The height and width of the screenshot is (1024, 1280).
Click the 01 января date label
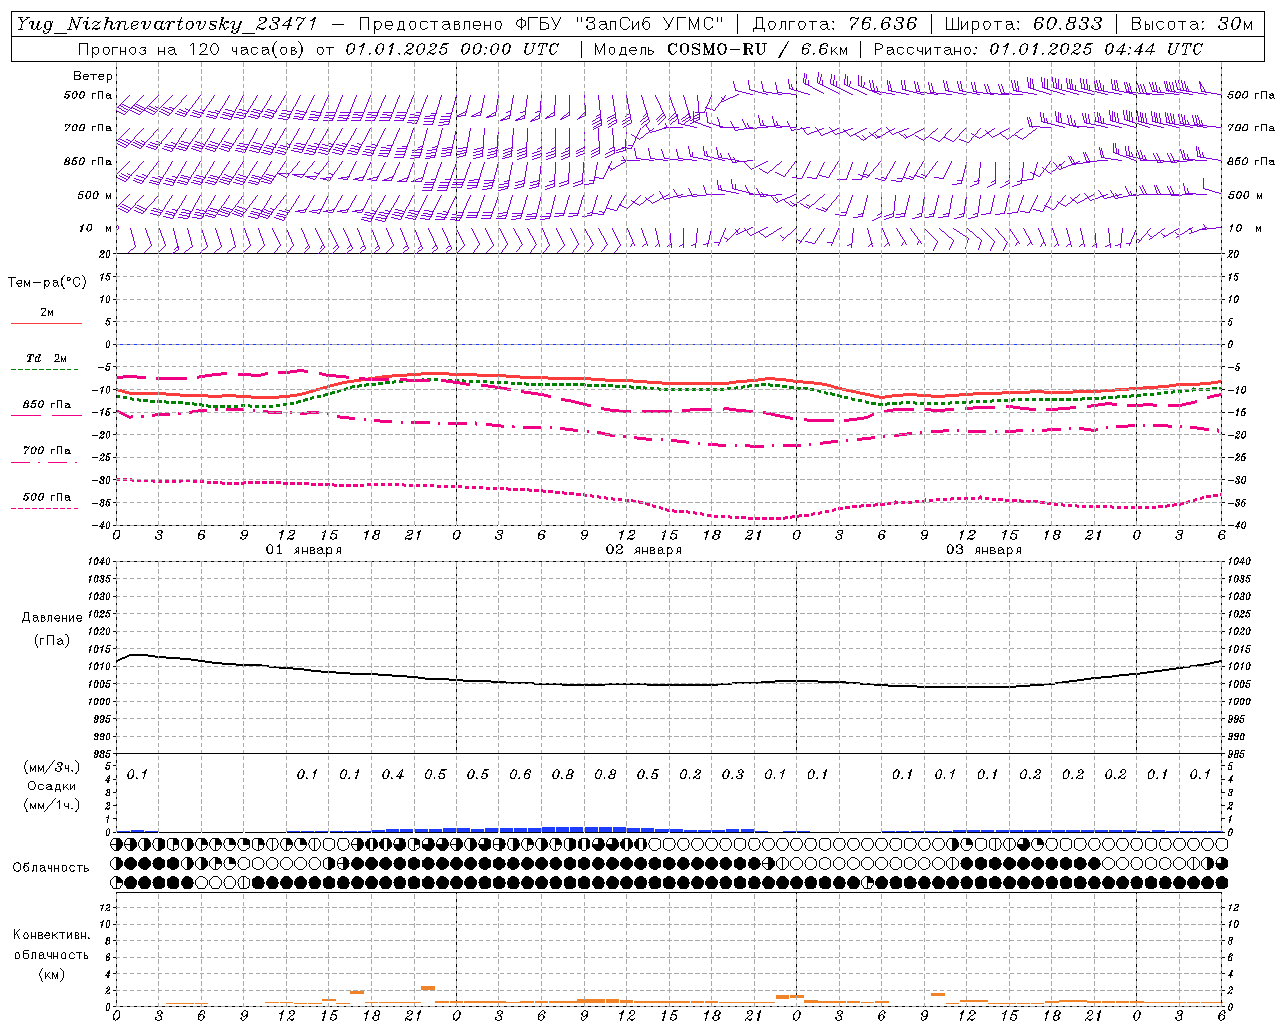304,550
